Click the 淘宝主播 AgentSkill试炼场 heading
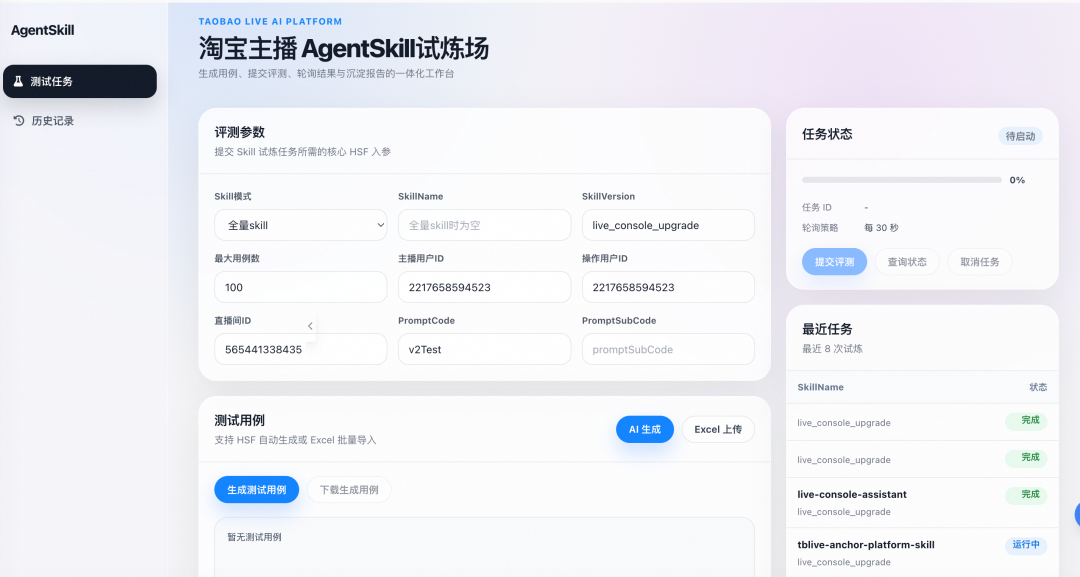The image size is (1080, 577). coord(344,49)
